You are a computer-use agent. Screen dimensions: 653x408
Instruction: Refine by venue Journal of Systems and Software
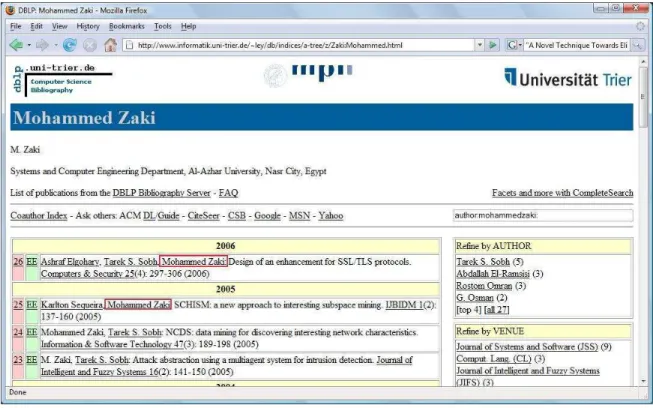pyautogui.click(x=527, y=346)
